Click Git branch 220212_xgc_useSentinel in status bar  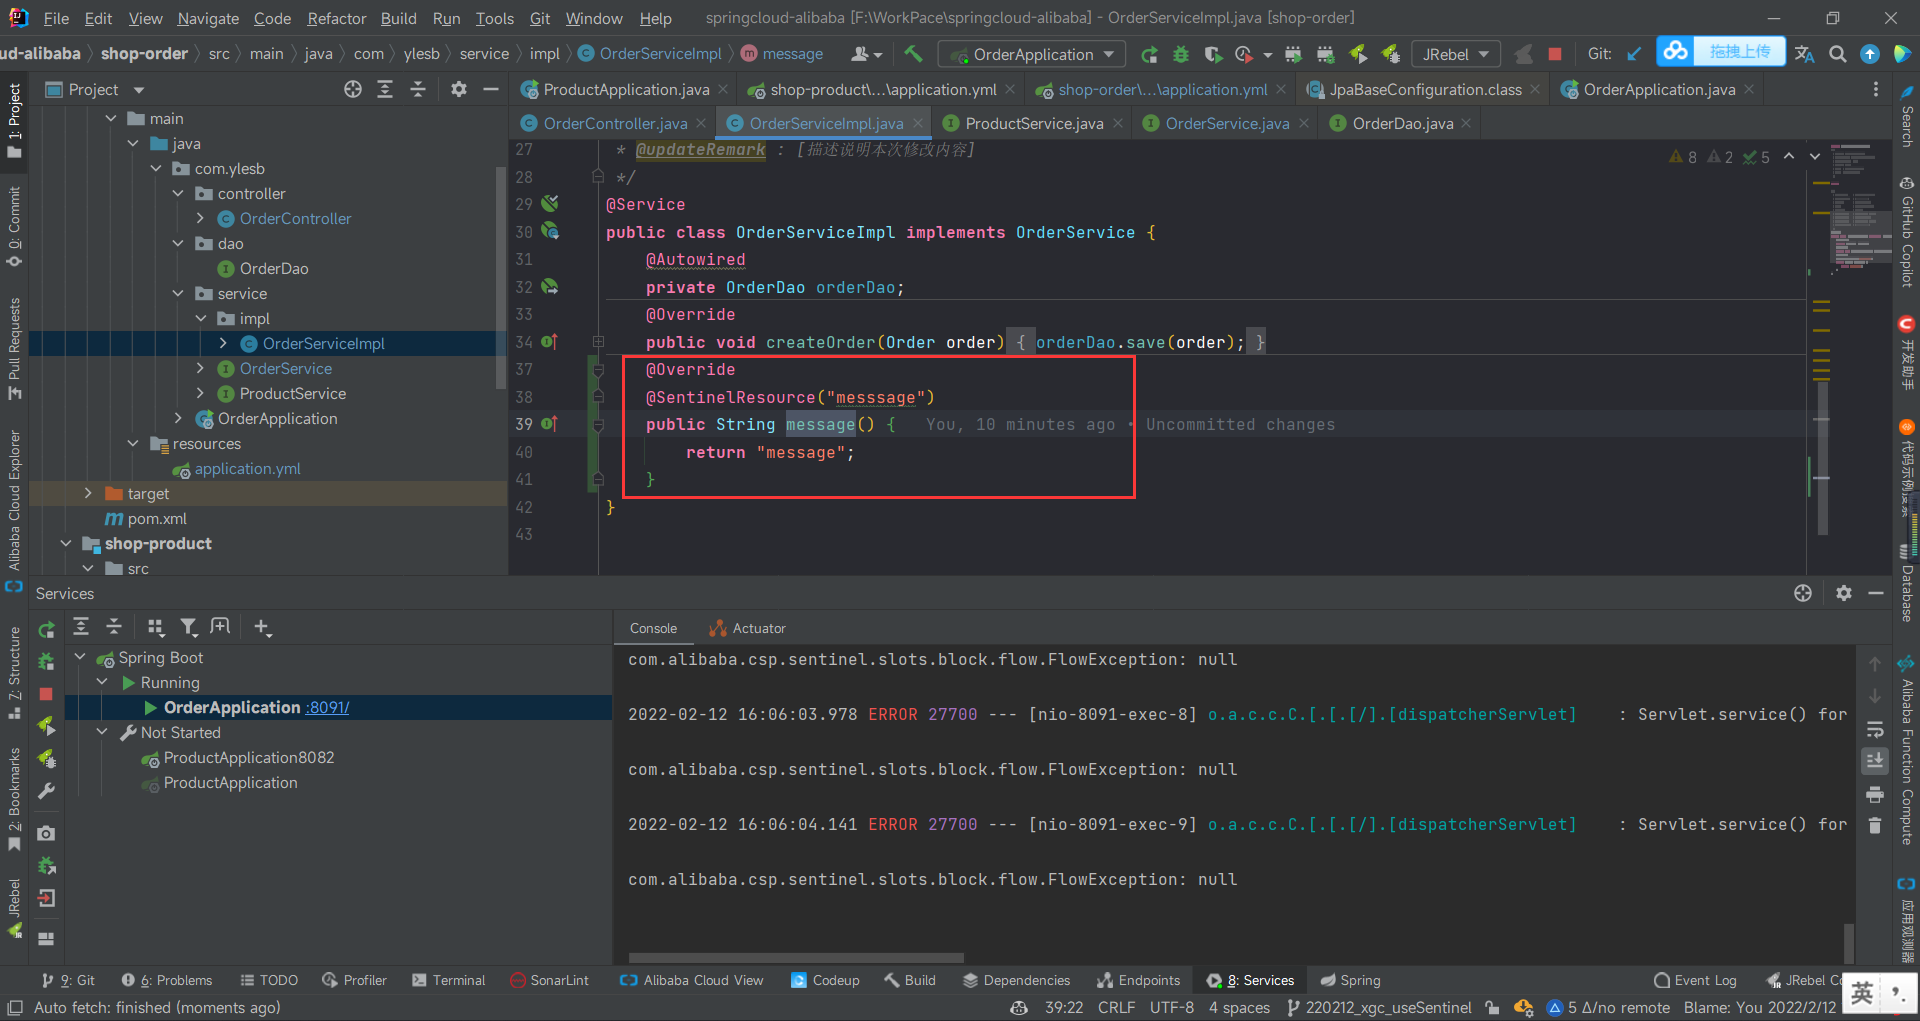1378,1007
